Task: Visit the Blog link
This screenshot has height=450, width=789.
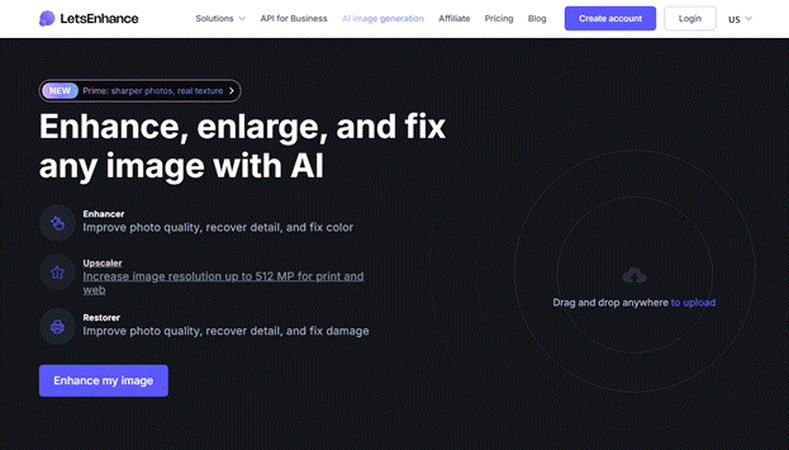Action: [x=537, y=19]
